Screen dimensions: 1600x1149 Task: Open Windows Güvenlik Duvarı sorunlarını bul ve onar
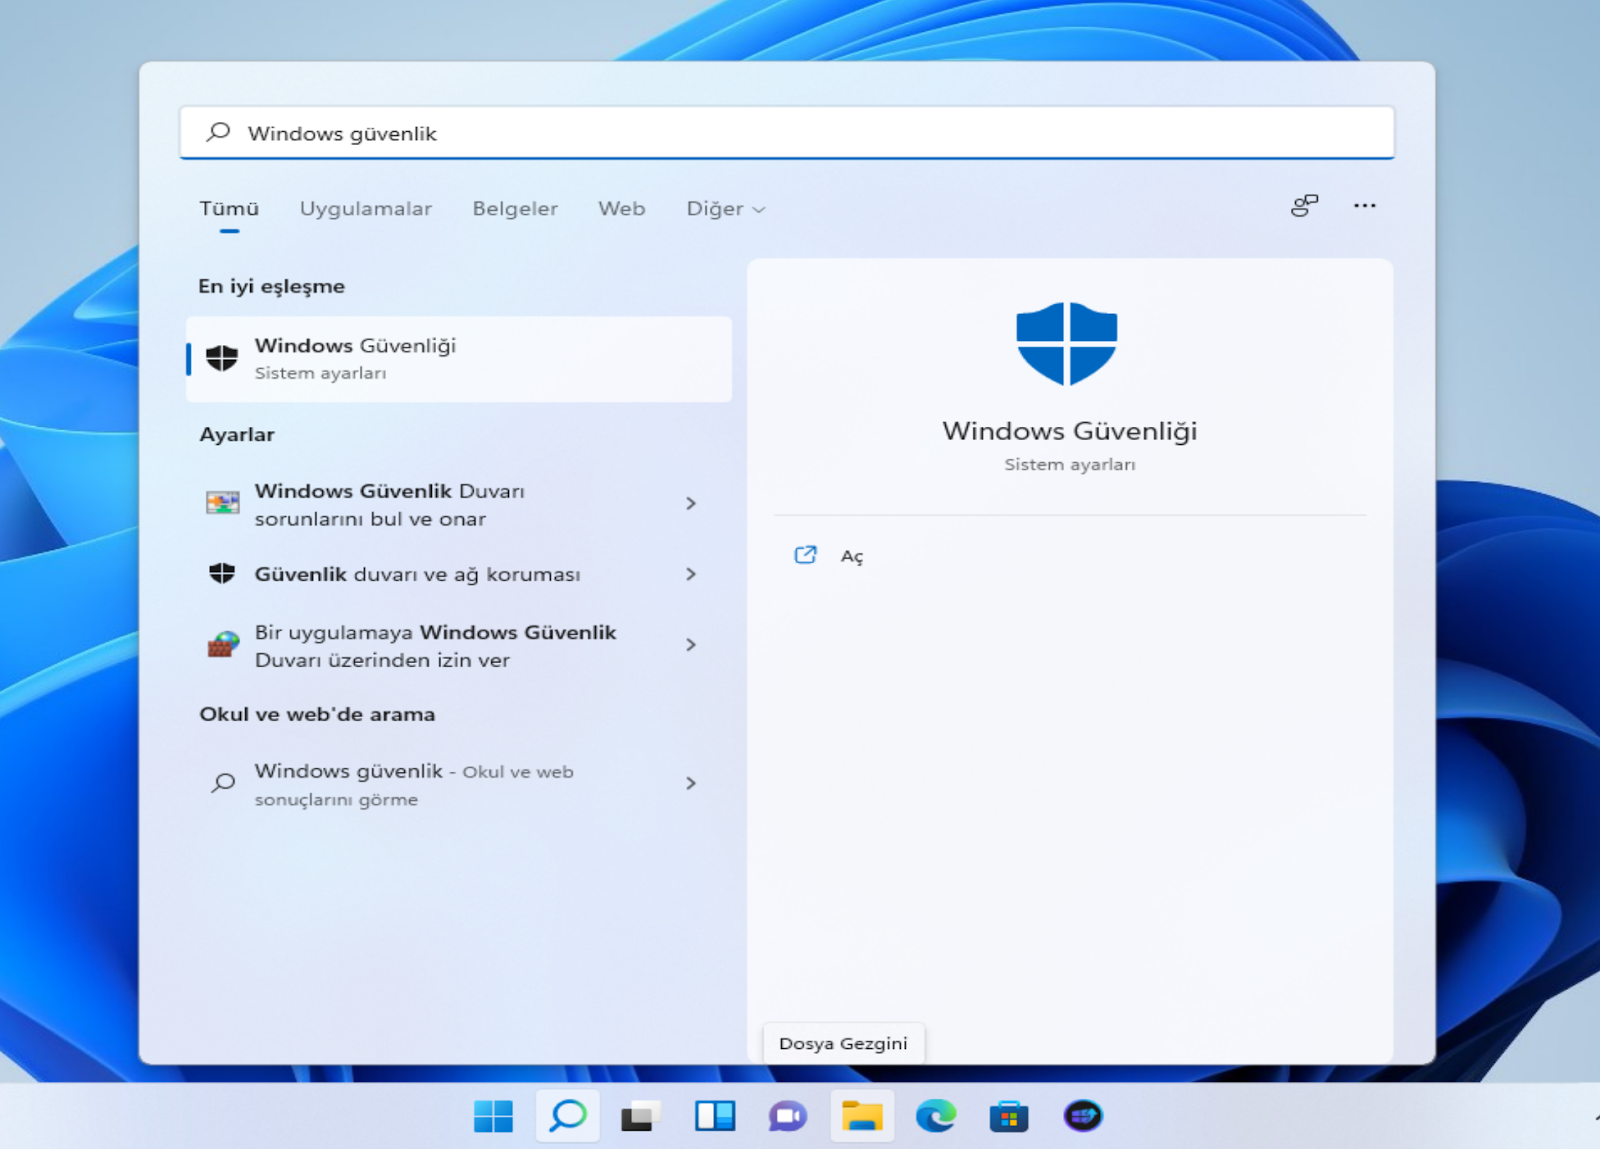point(459,504)
